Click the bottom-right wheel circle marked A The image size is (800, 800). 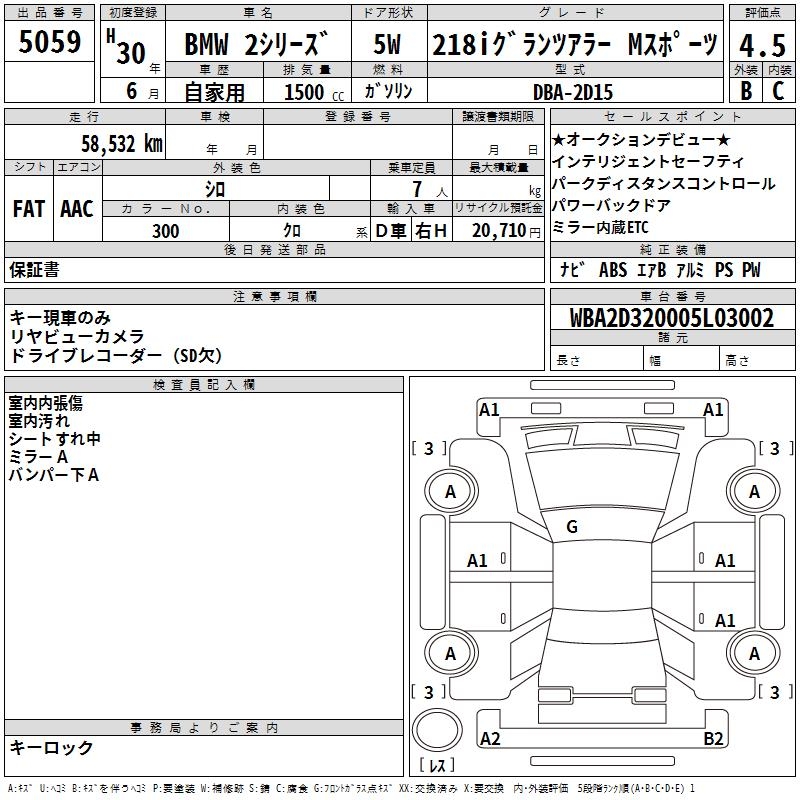(754, 653)
